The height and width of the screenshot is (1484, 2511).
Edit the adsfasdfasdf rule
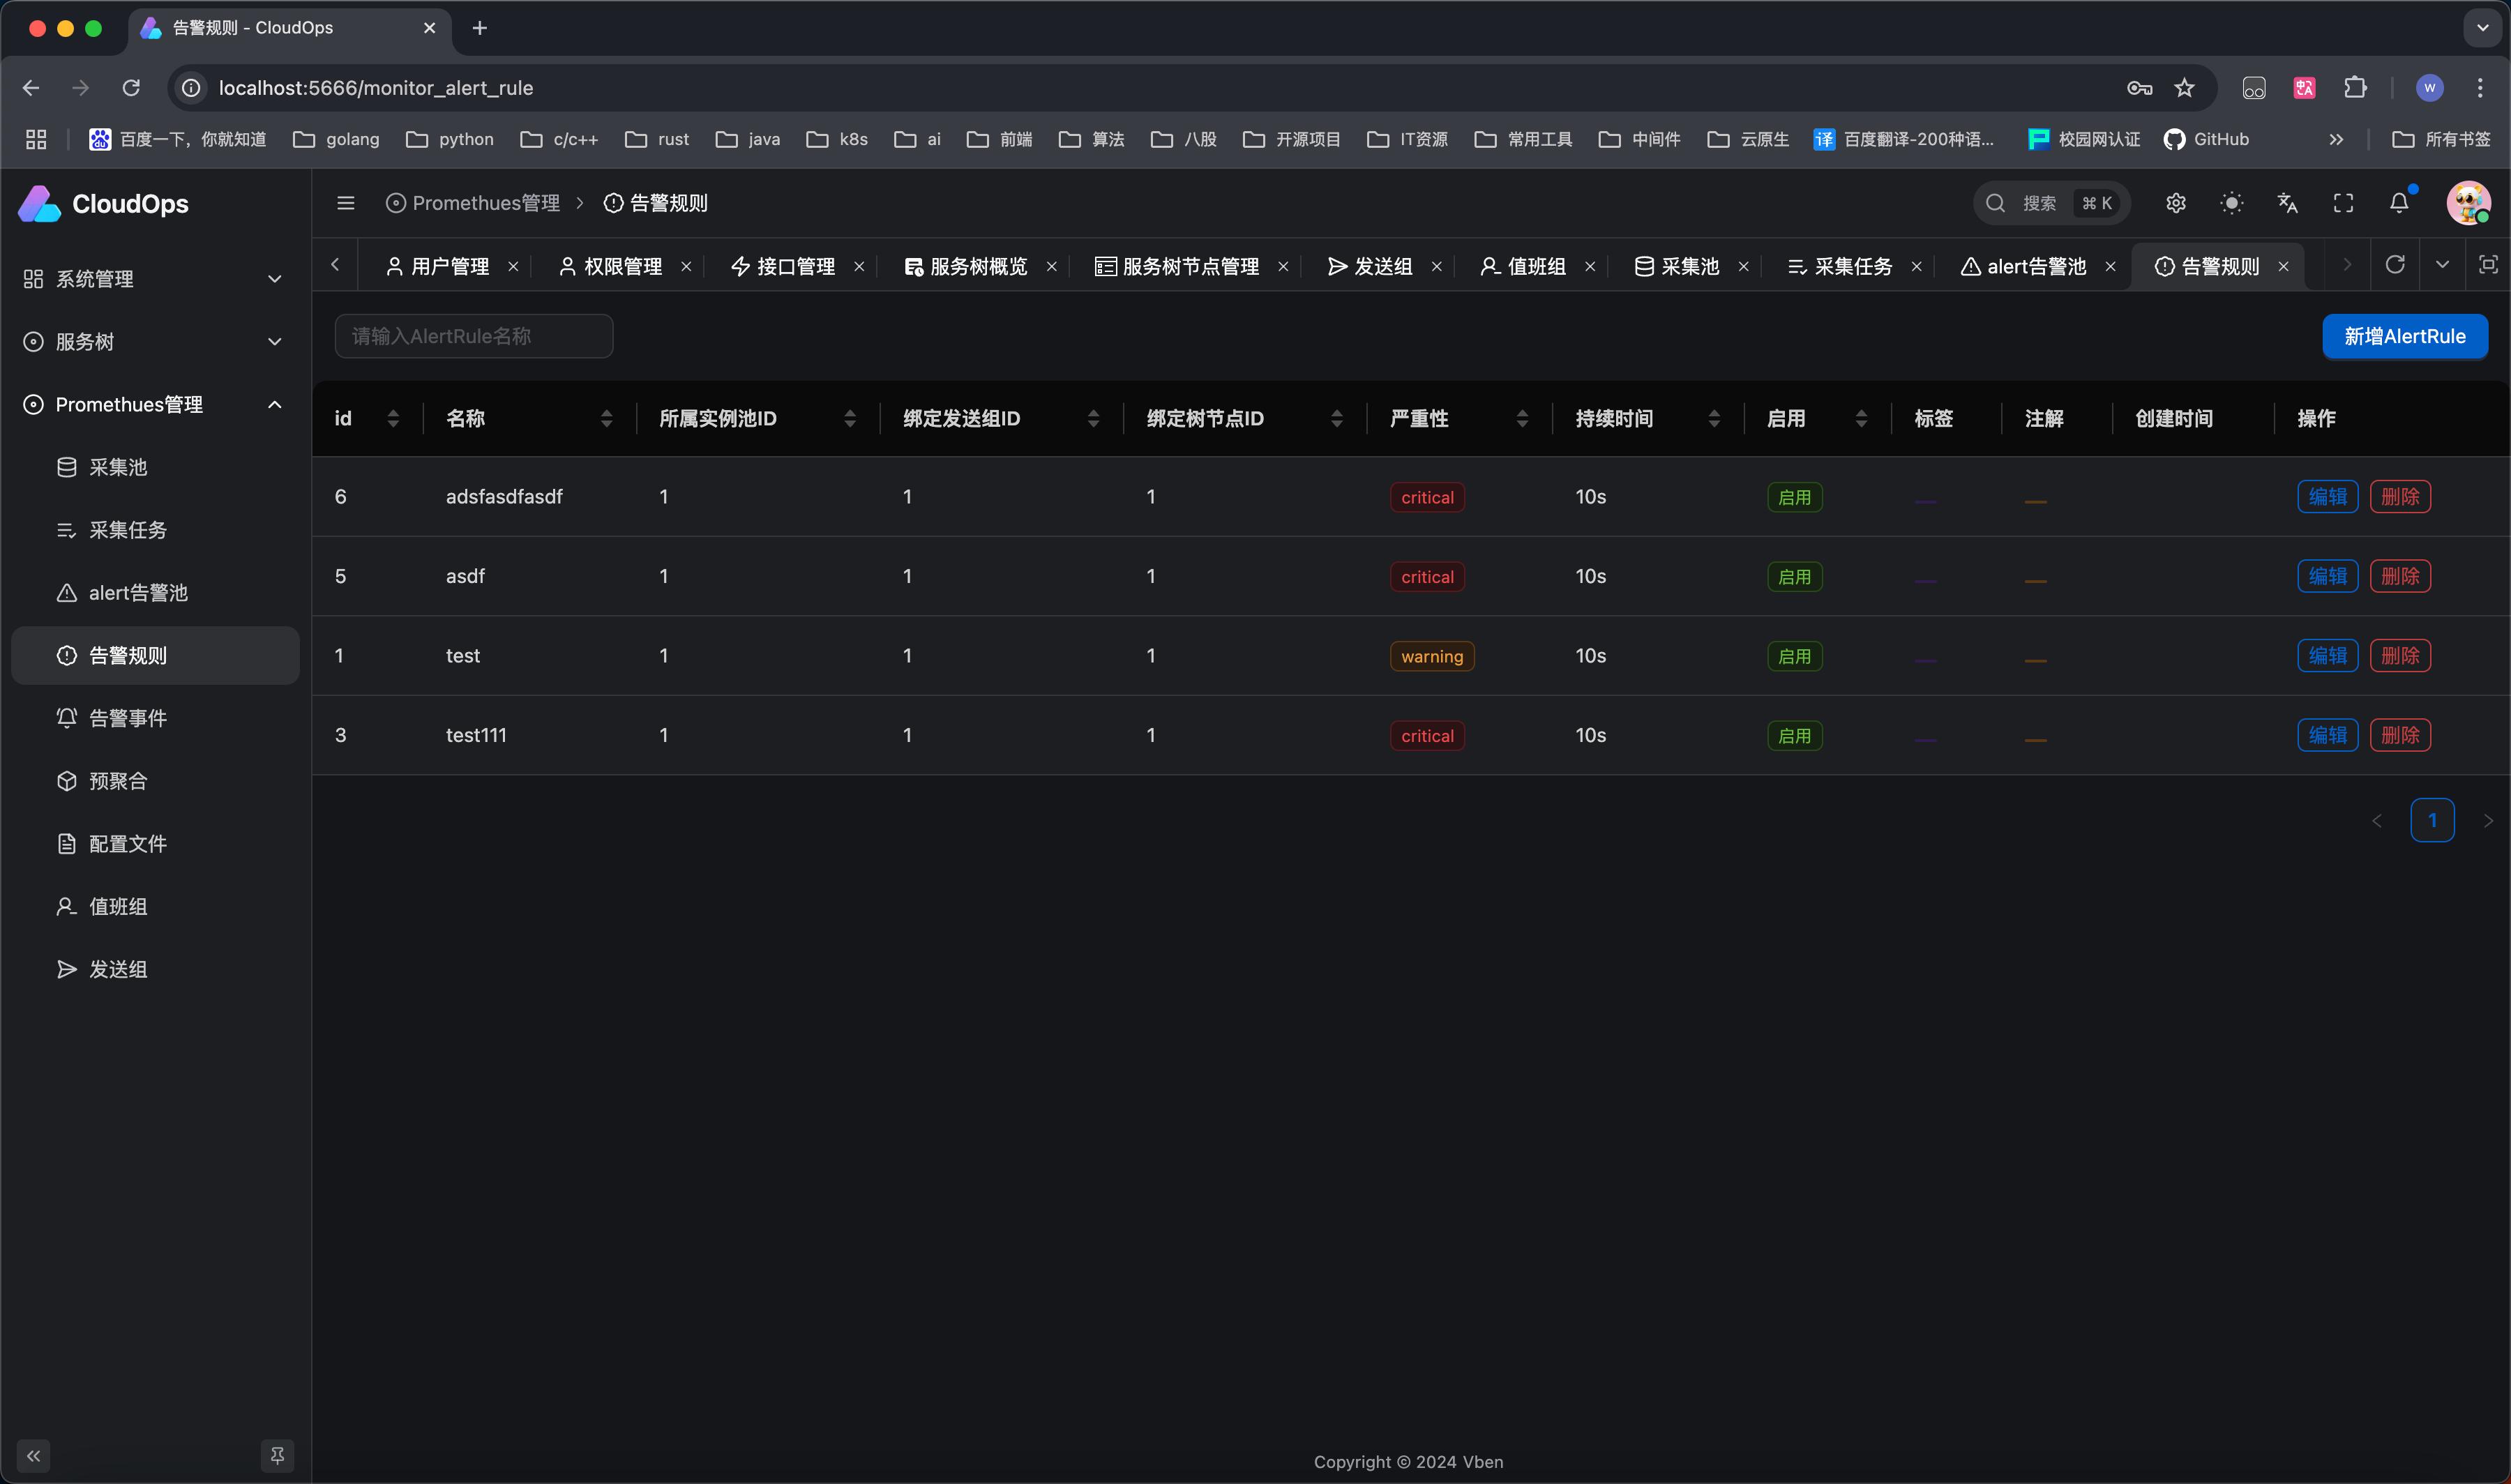(x=2328, y=497)
